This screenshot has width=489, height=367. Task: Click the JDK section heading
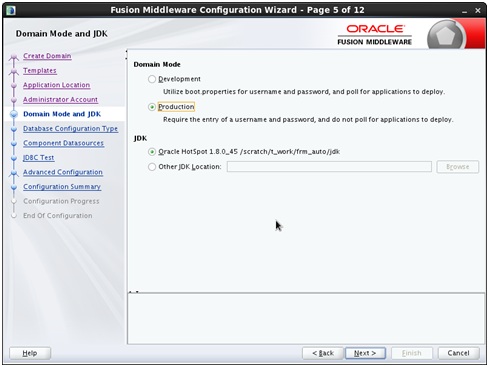[x=140, y=138]
